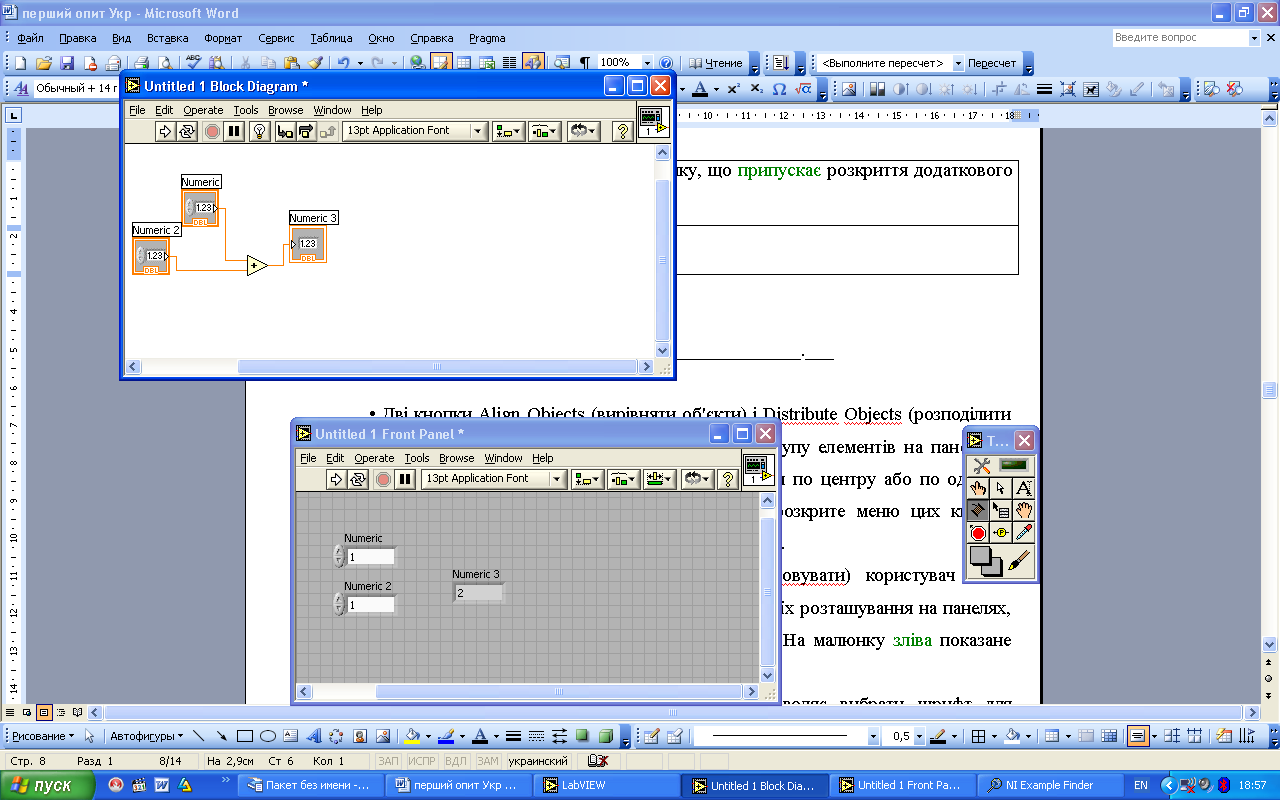Select Edit Text tool in Tools palette
The height and width of the screenshot is (800, 1280).
(1024, 487)
